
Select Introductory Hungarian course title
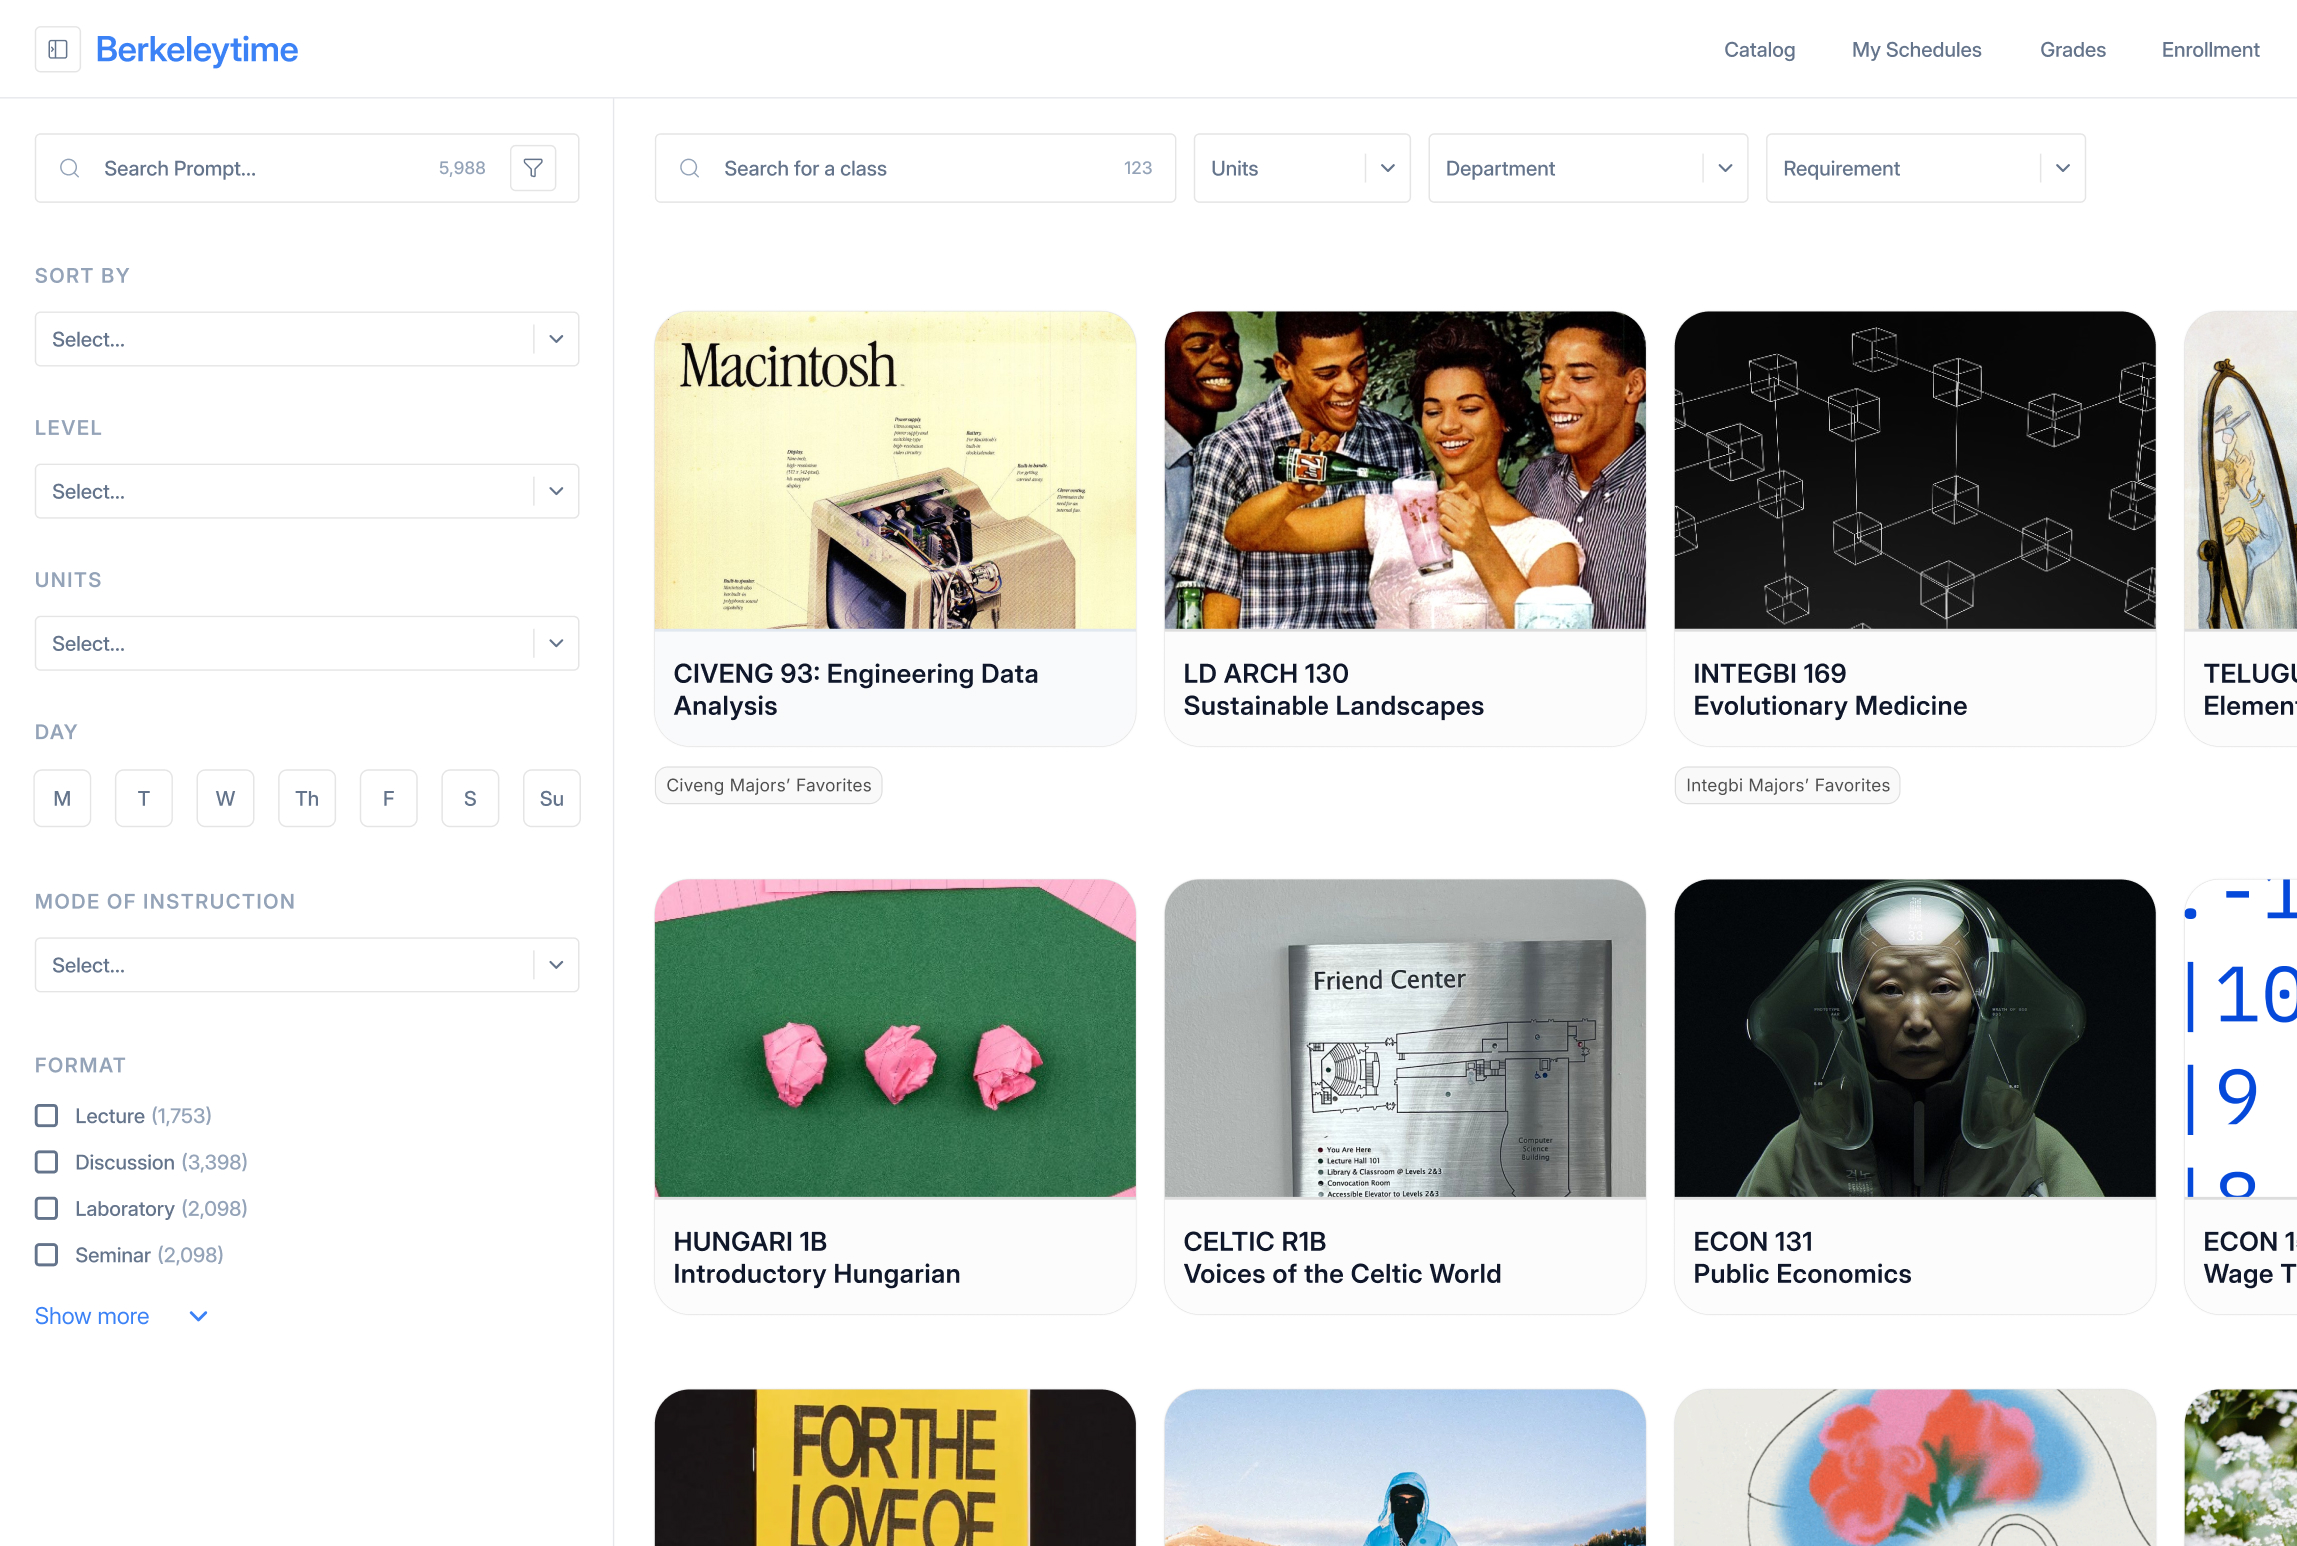pos(816,1274)
